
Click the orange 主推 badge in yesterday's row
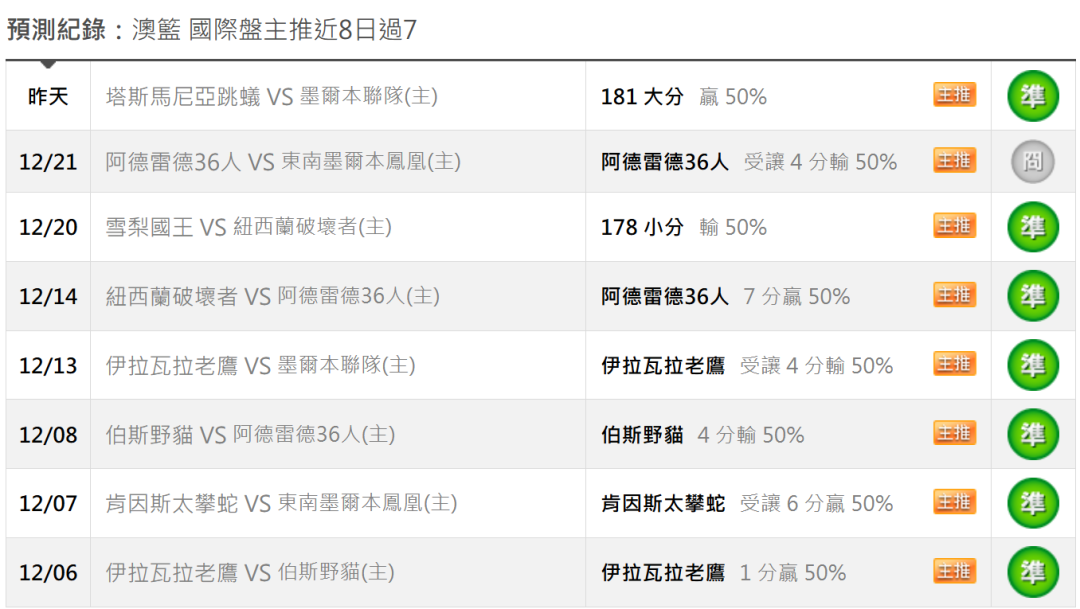(955, 95)
